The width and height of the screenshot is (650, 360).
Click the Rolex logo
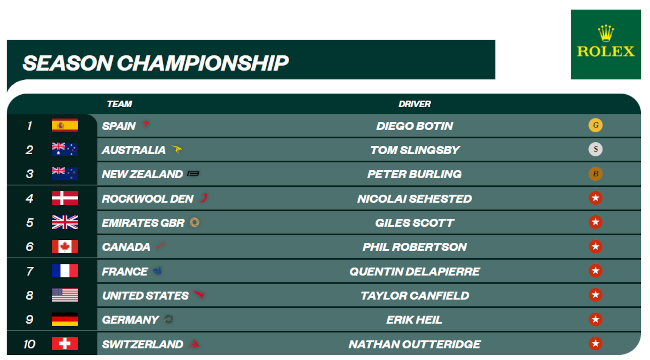click(x=606, y=44)
